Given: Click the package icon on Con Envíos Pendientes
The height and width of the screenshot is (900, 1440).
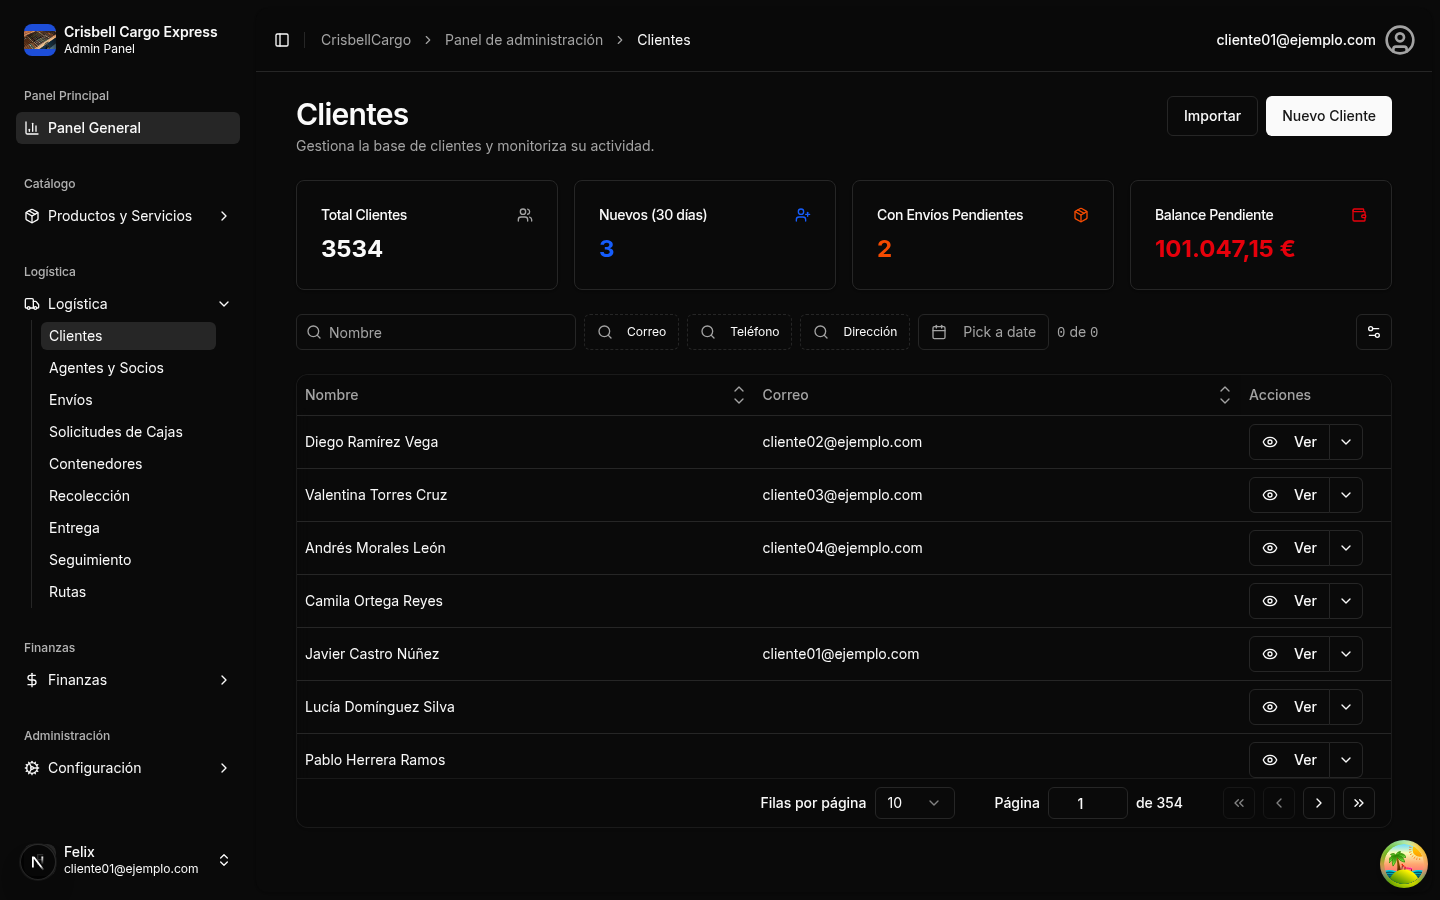Looking at the screenshot, I should pyautogui.click(x=1080, y=214).
